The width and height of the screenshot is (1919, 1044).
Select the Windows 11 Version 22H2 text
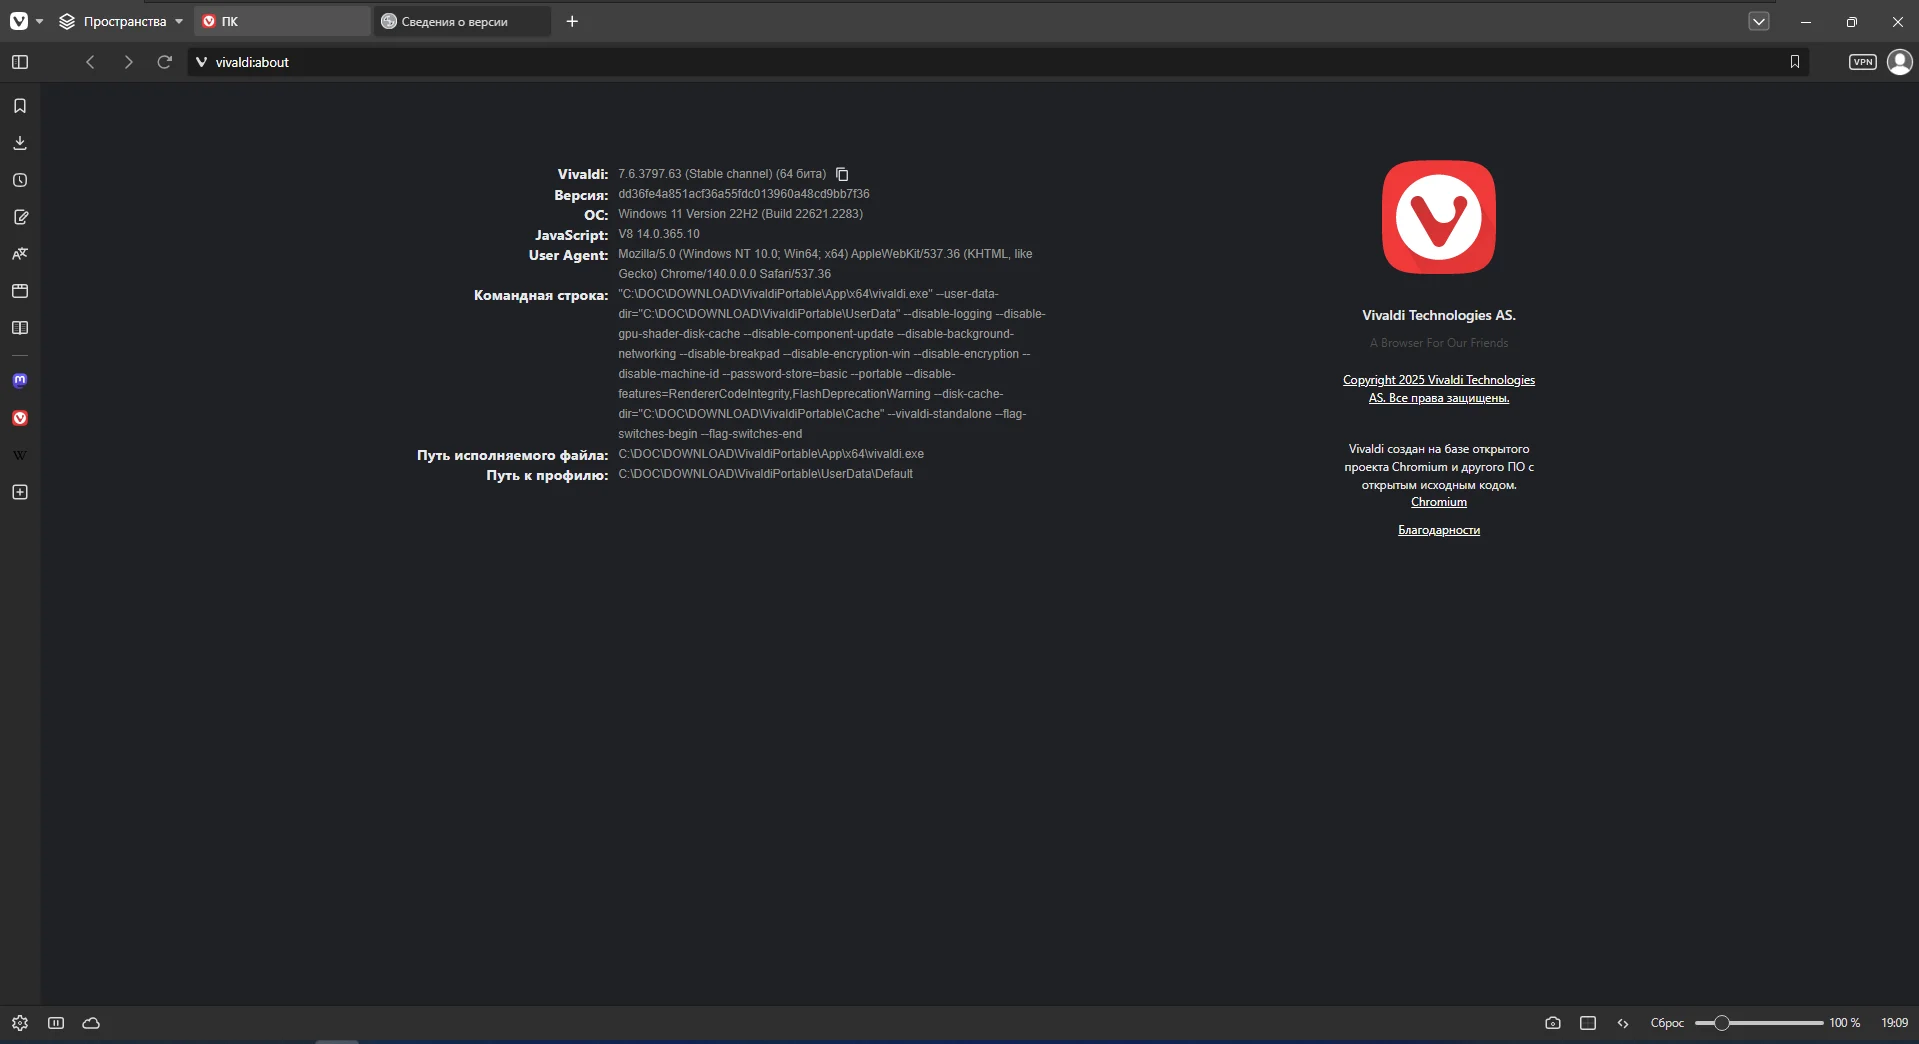(x=740, y=214)
